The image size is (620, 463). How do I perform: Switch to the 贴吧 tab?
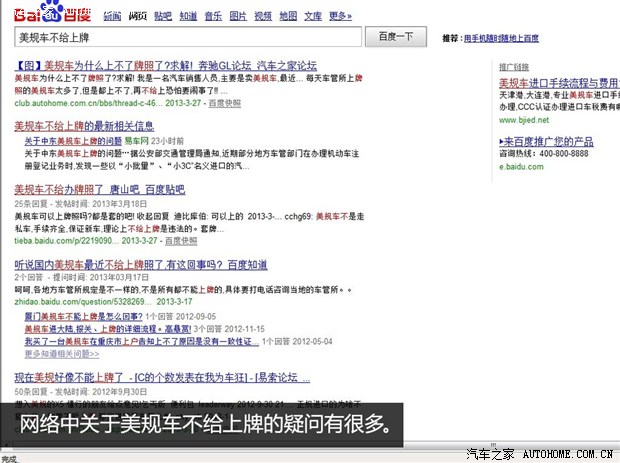pos(163,16)
